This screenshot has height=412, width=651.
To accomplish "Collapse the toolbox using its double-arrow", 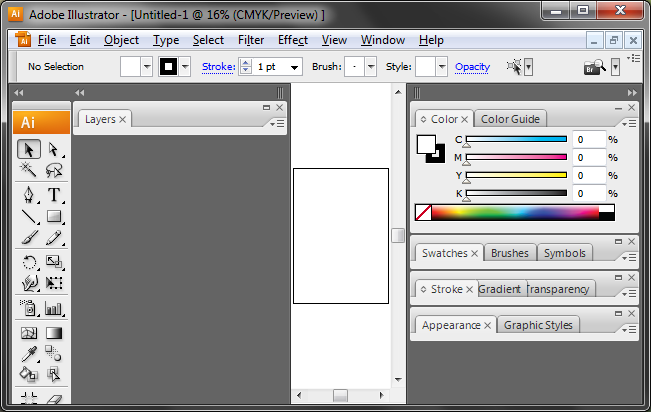I will coord(19,93).
